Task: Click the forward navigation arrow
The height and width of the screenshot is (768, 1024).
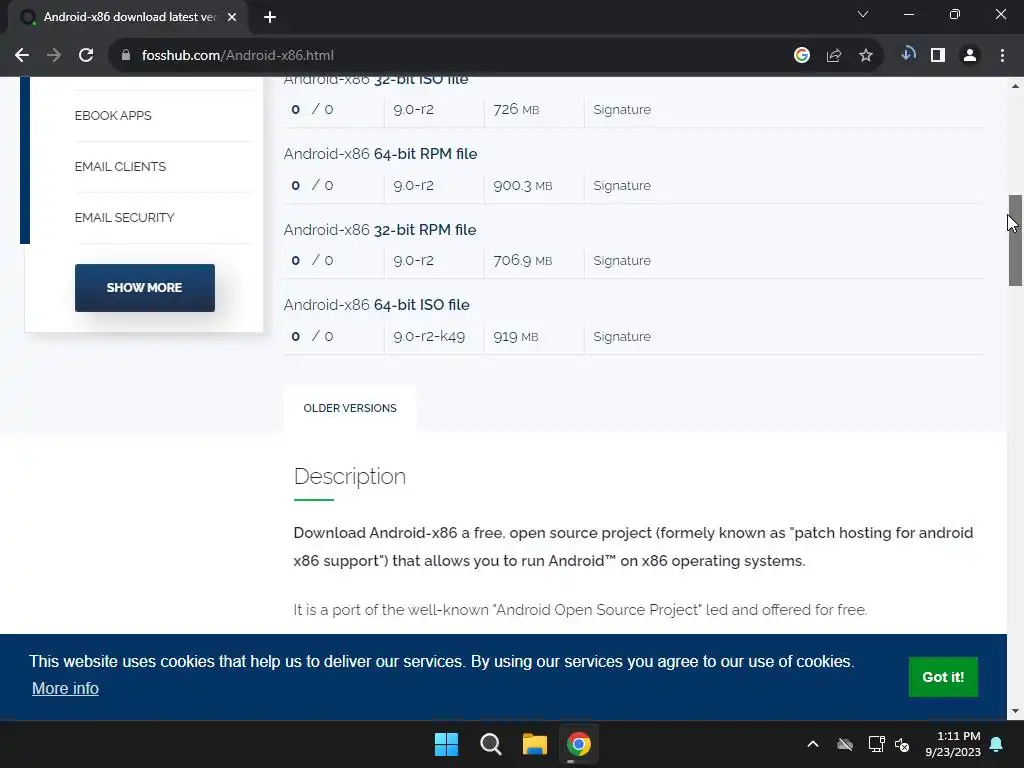Action: [54, 56]
